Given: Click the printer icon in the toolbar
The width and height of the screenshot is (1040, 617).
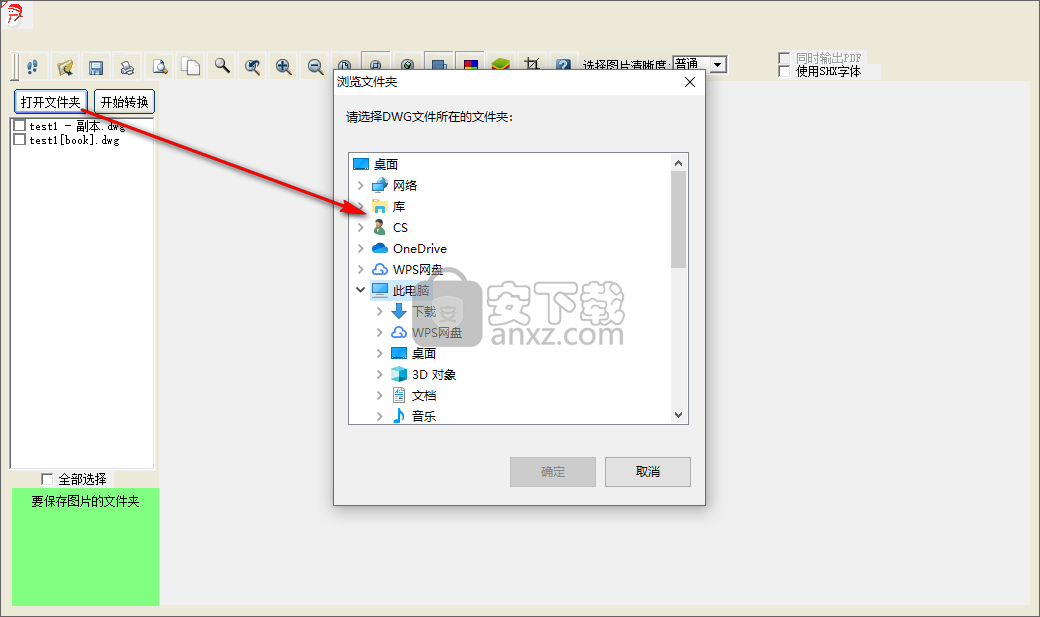Looking at the screenshot, I should (x=127, y=66).
